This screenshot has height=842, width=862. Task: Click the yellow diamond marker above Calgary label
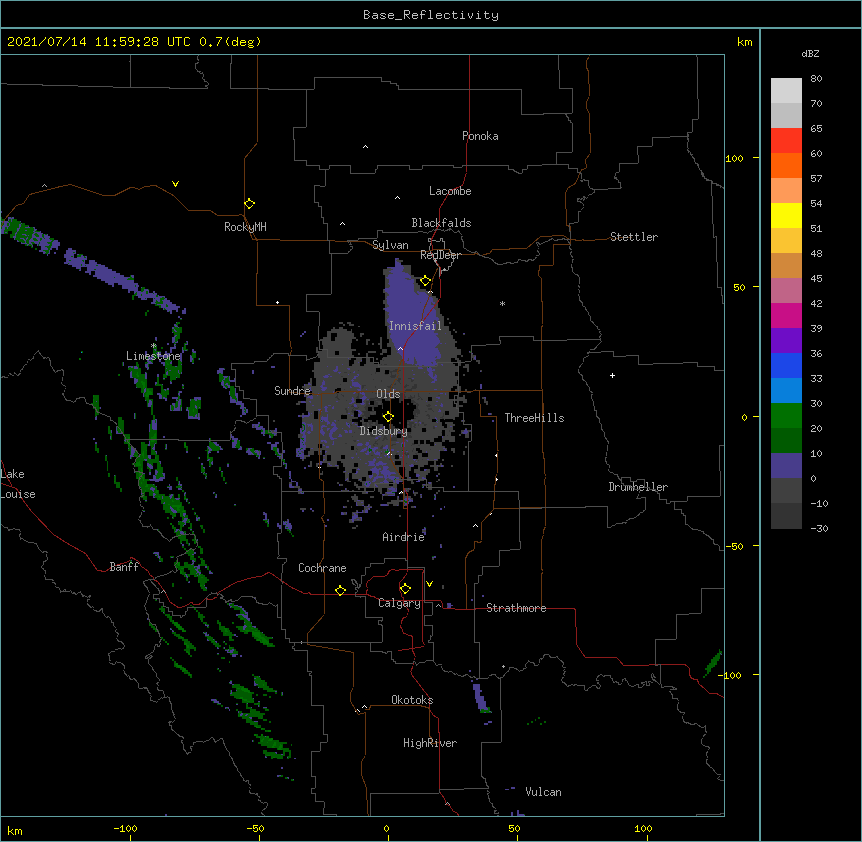coord(405,589)
